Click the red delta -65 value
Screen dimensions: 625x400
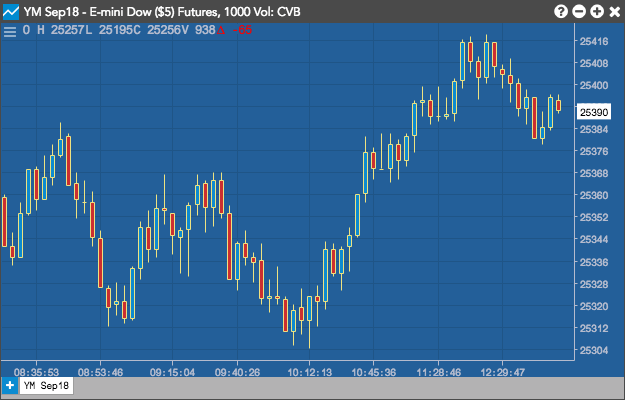[x=237, y=30]
